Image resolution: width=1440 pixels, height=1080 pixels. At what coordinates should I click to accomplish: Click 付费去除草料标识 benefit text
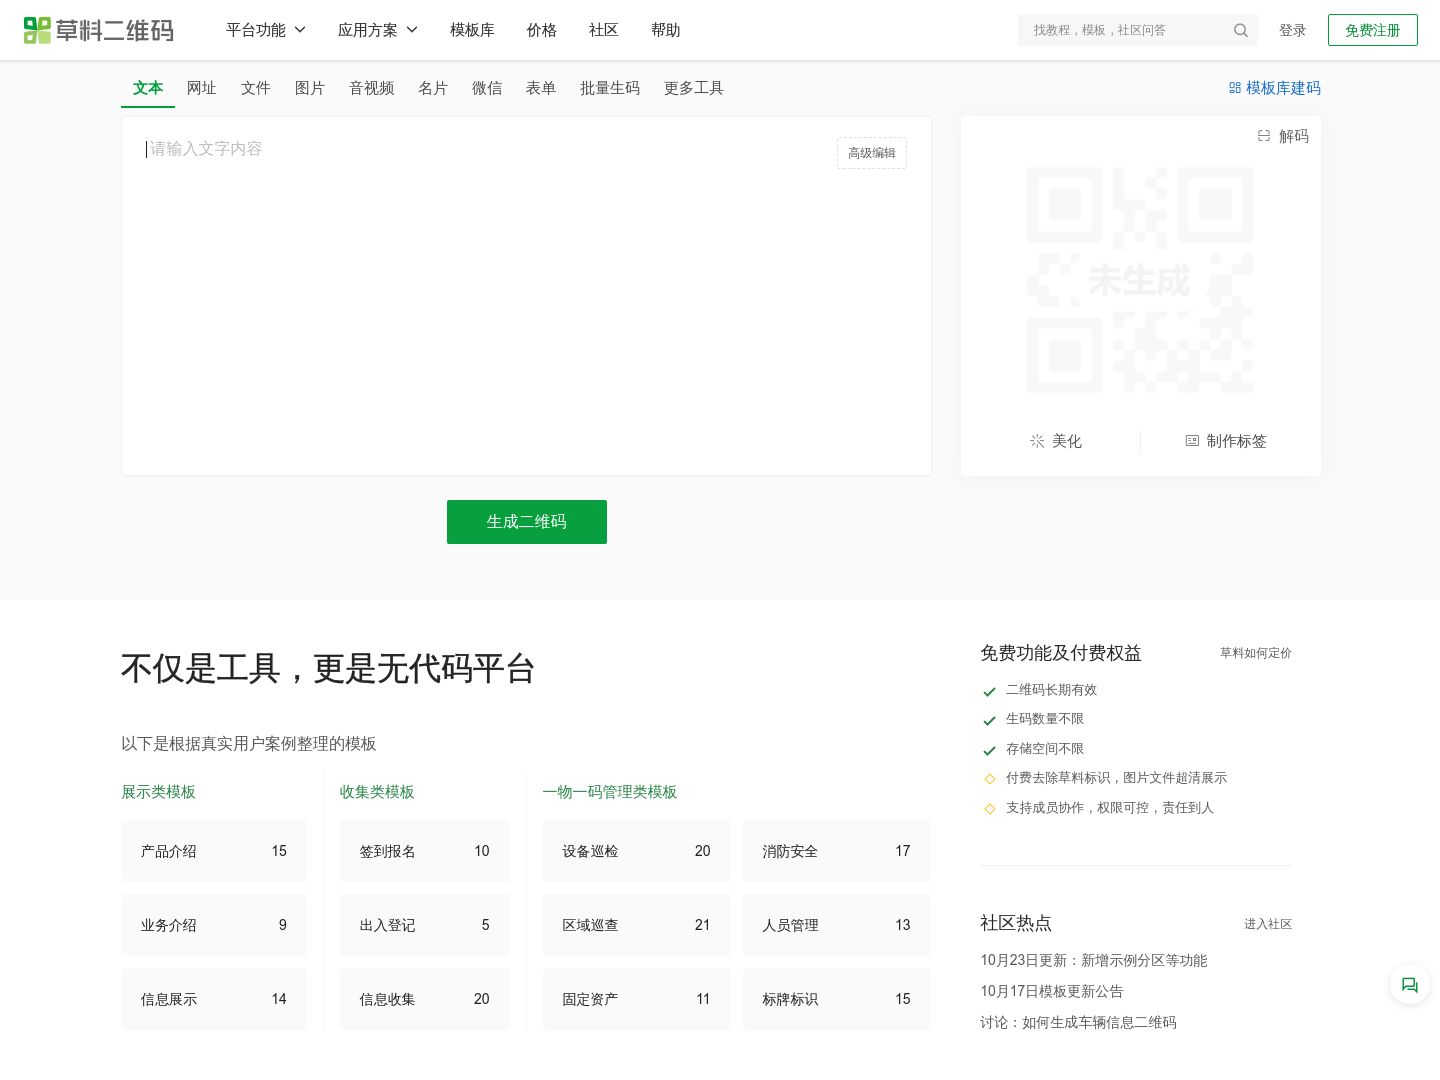point(1116,778)
